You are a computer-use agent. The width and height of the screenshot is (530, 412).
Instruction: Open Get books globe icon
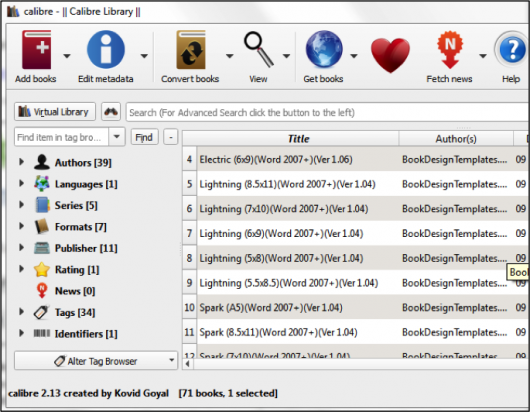[324, 49]
